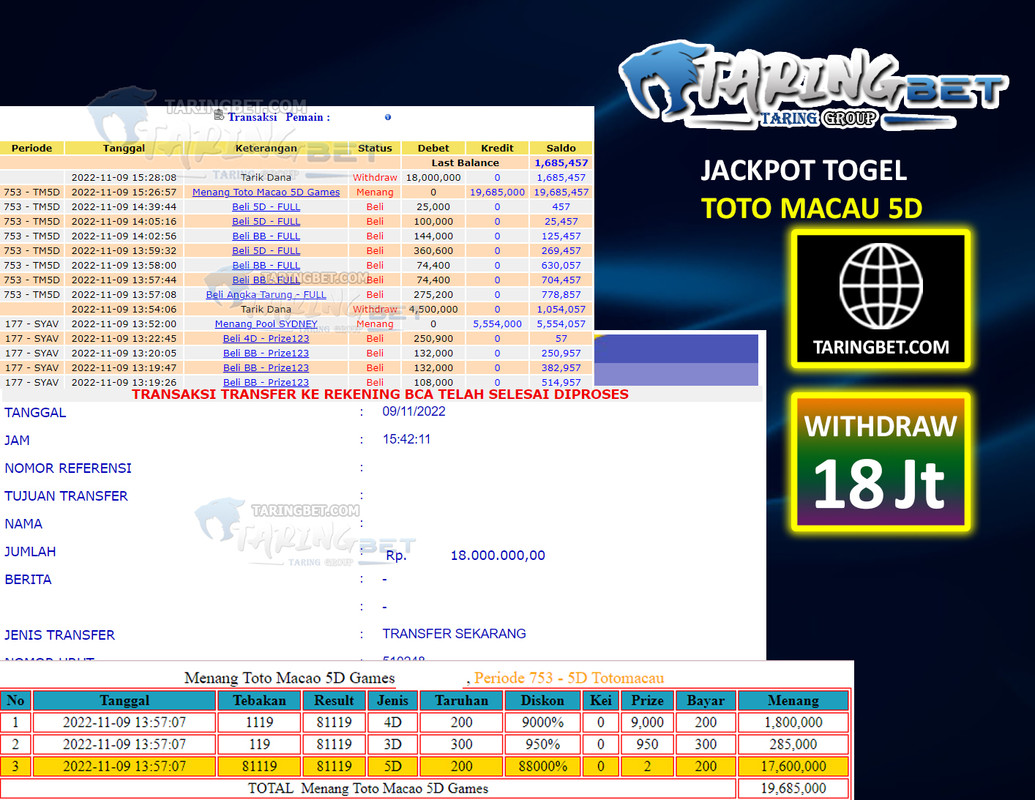1035x800 pixels.
Task: Open the Beli 4D - Prize123 link
Action: [266, 339]
